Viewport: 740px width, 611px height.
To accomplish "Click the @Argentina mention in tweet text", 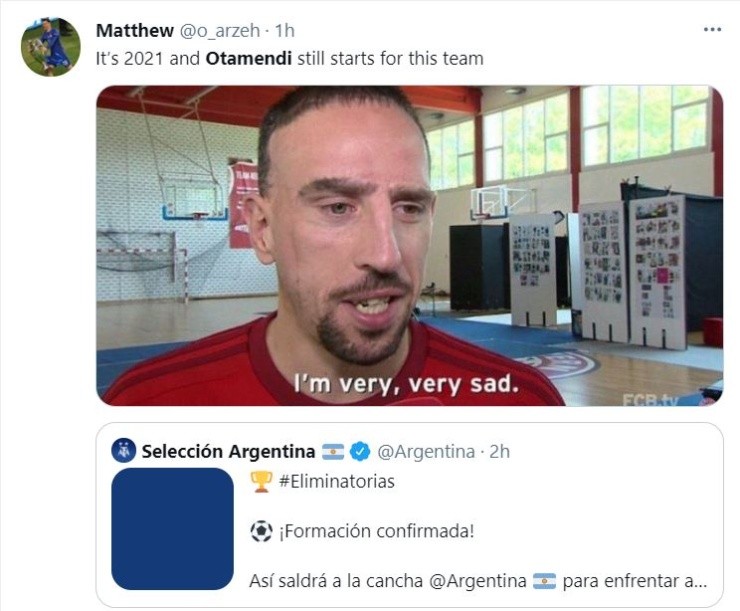I will (478, 581).
